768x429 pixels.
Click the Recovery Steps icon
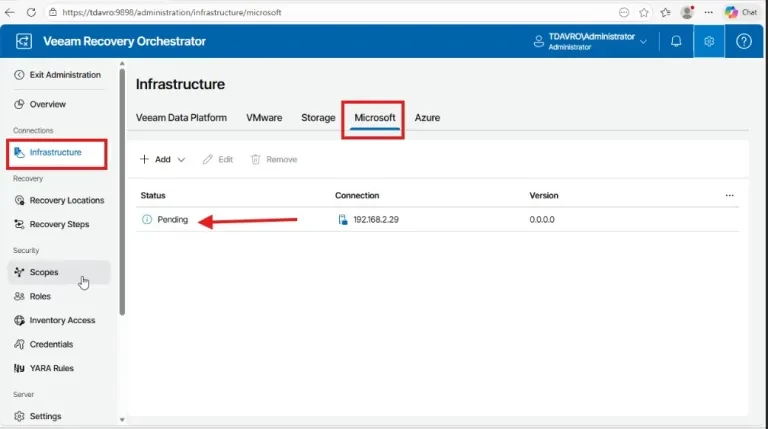pos(19,224)
